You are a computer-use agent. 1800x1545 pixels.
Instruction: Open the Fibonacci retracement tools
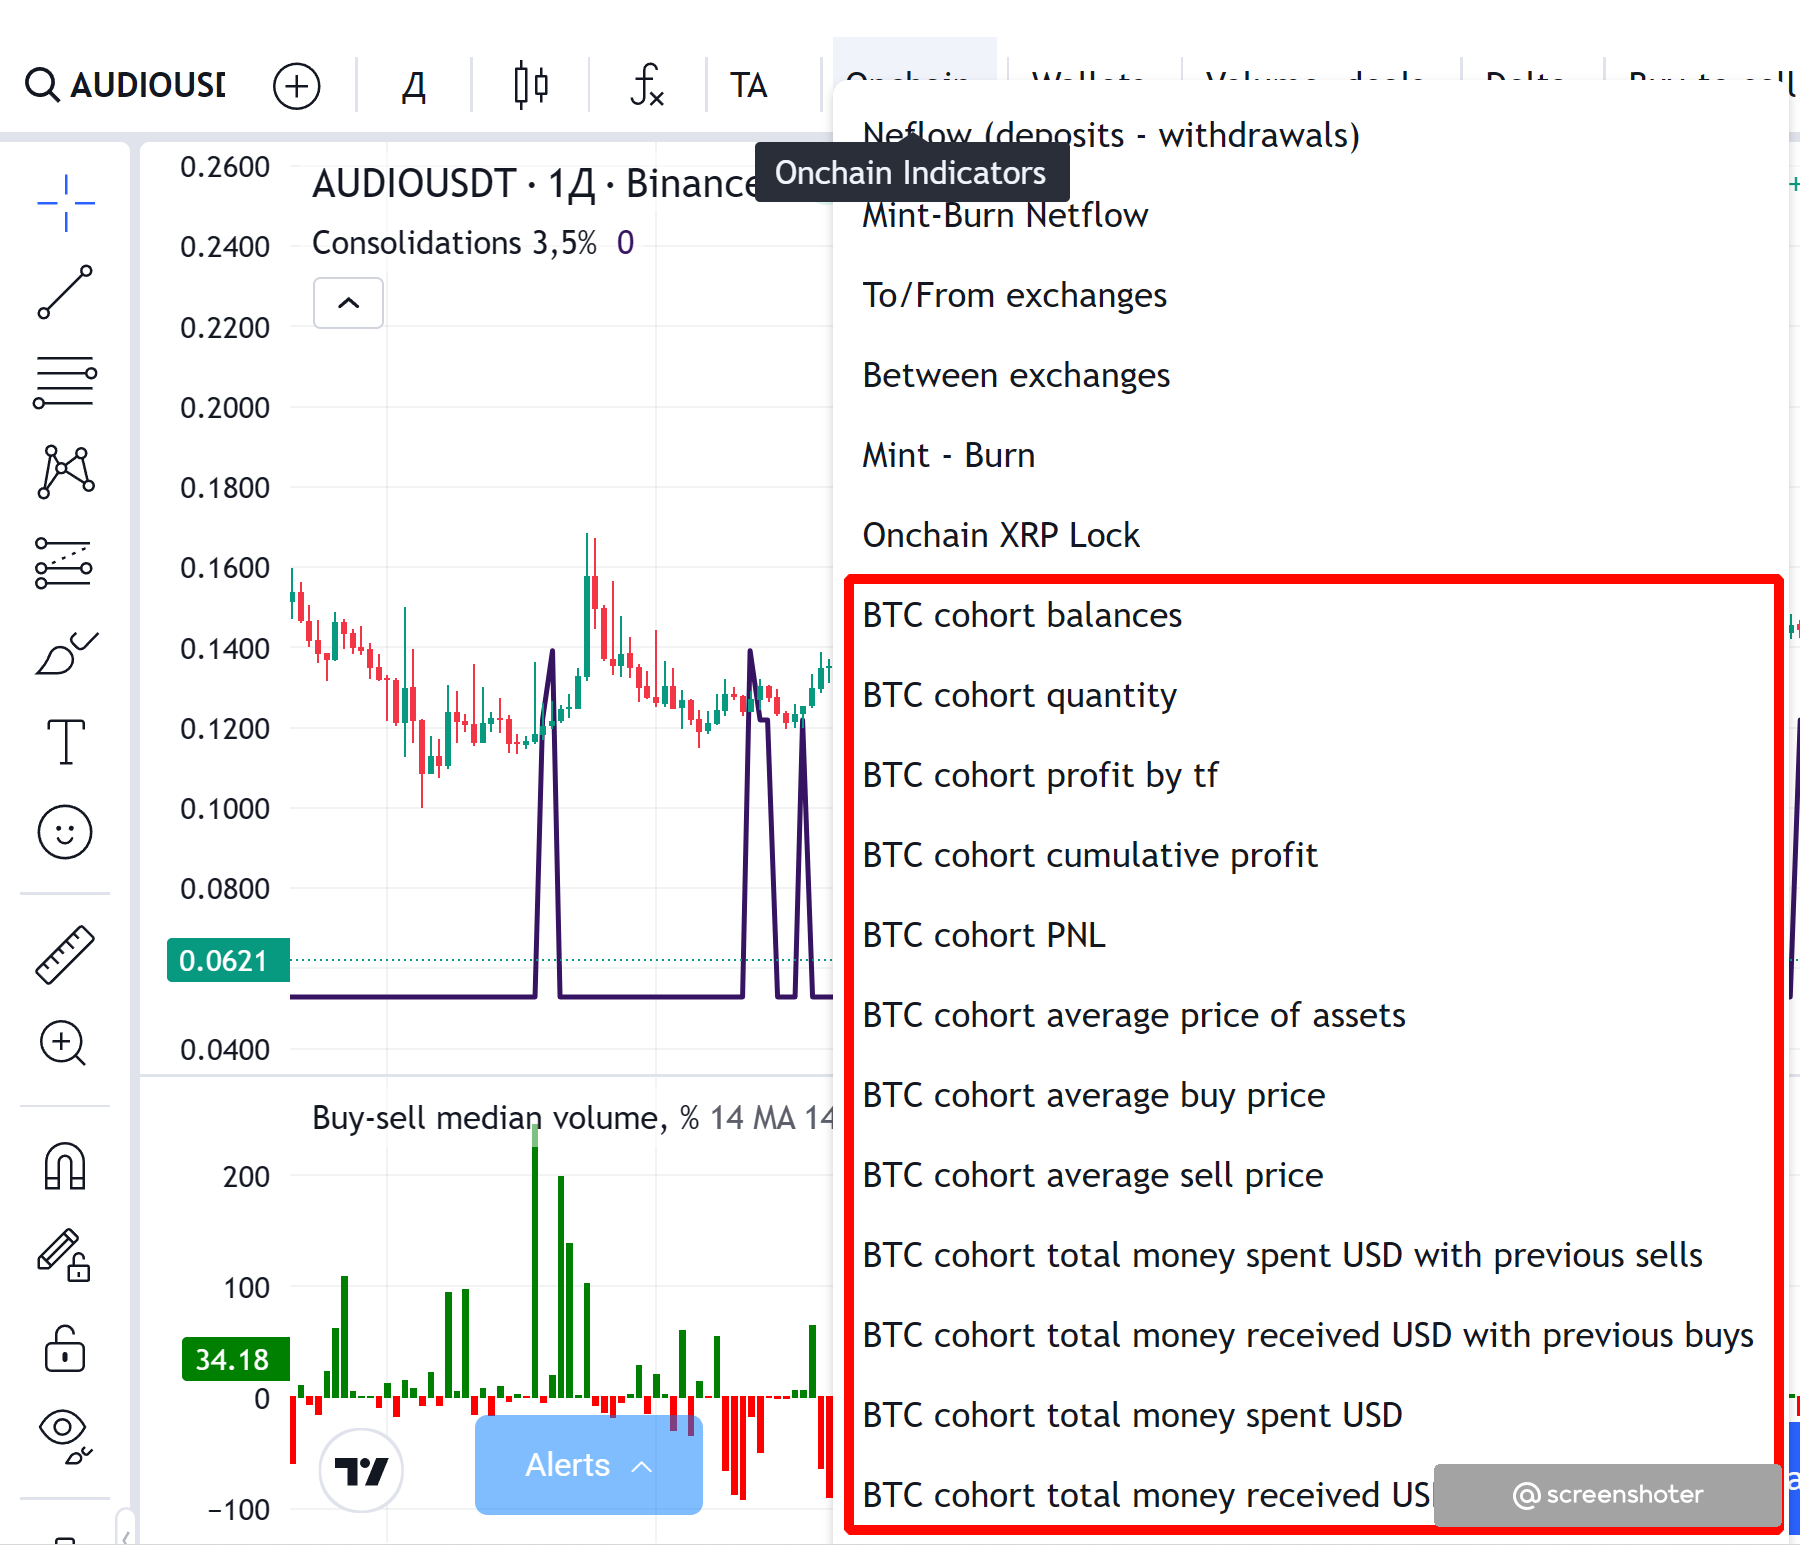coord(66,382)
